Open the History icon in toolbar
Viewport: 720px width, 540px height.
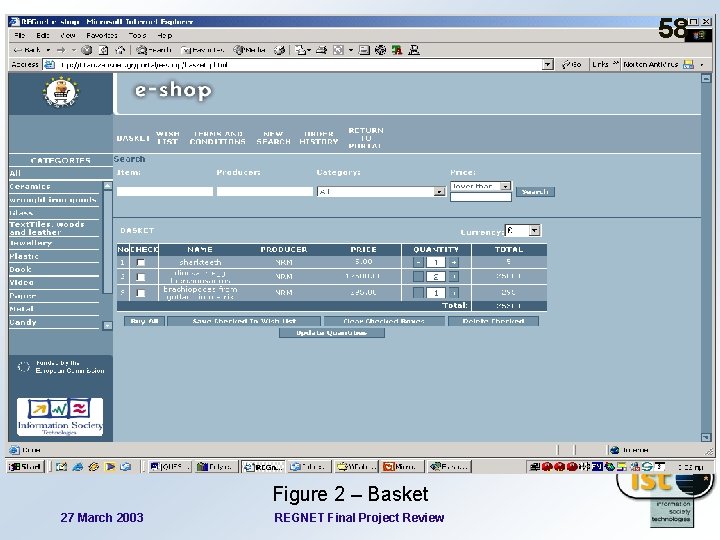(x=279, y=50)
